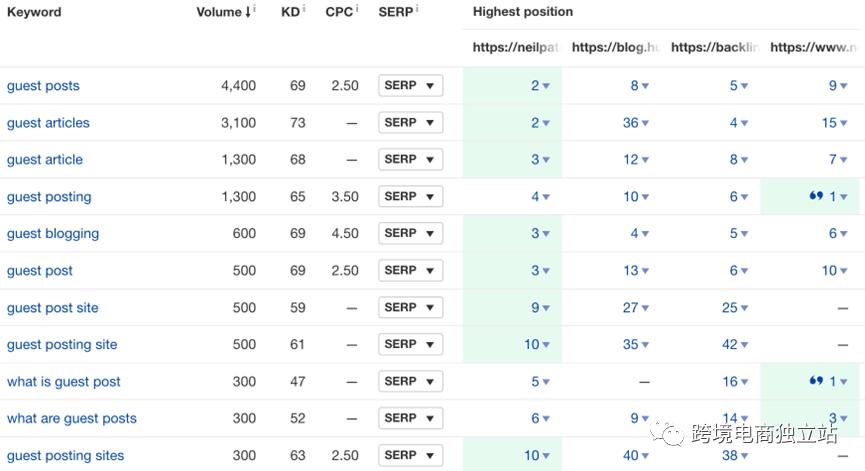Click the guest post site keyword link
The height and width of the screenshot is (471, 865).
click(x=53, y=308)
